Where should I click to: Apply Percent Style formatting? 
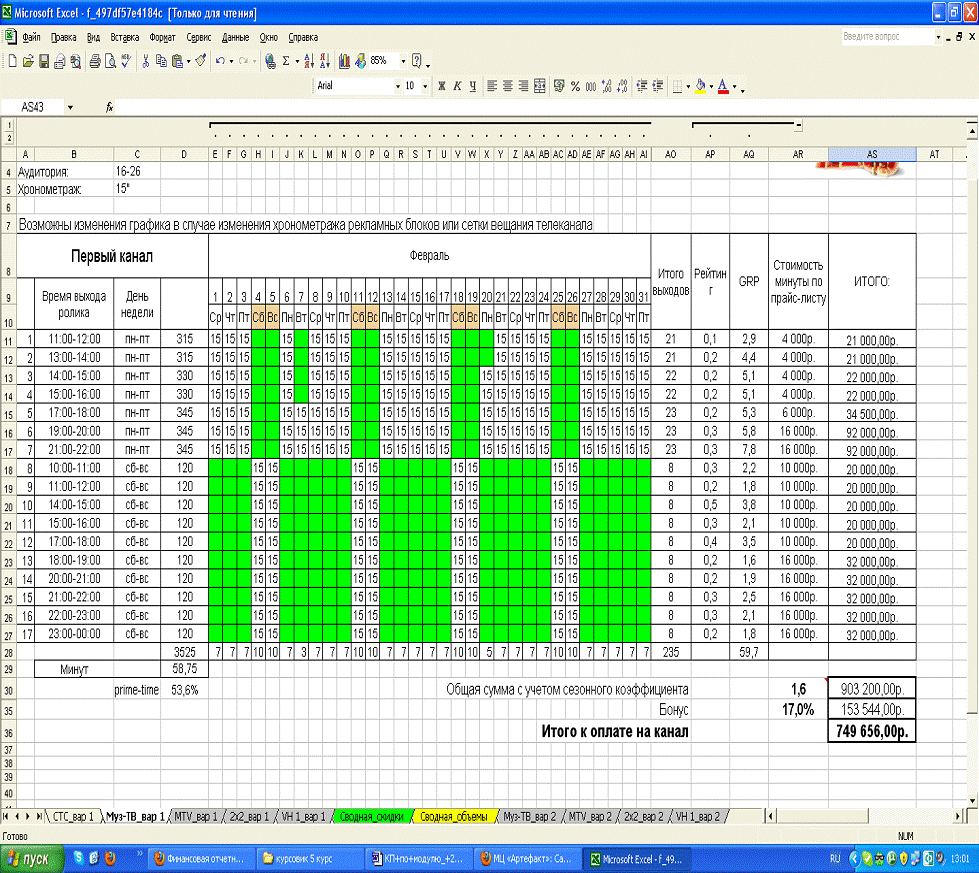tap(575, 87)
